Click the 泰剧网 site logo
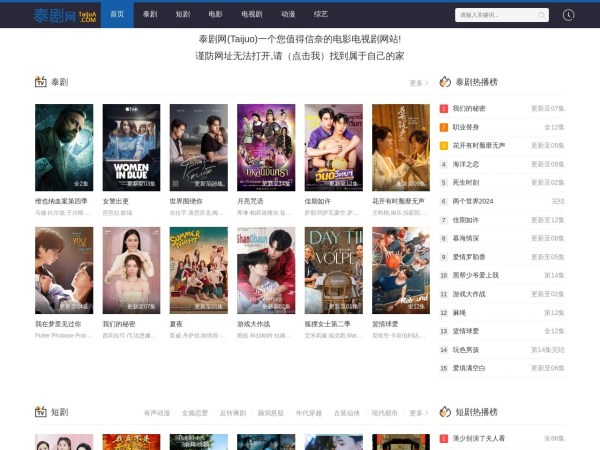This screenshot has width=600, height=450. pos(65,15)
